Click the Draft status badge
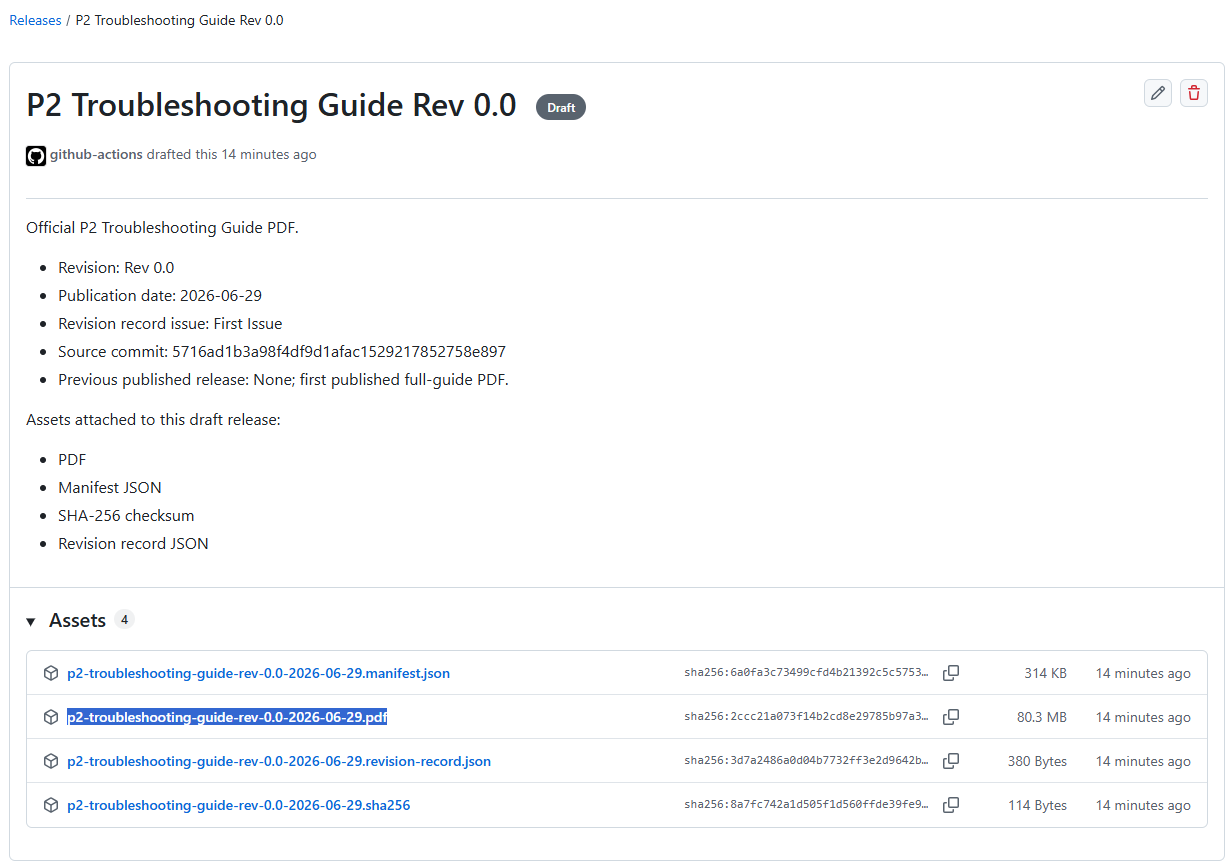 [561, 107]
